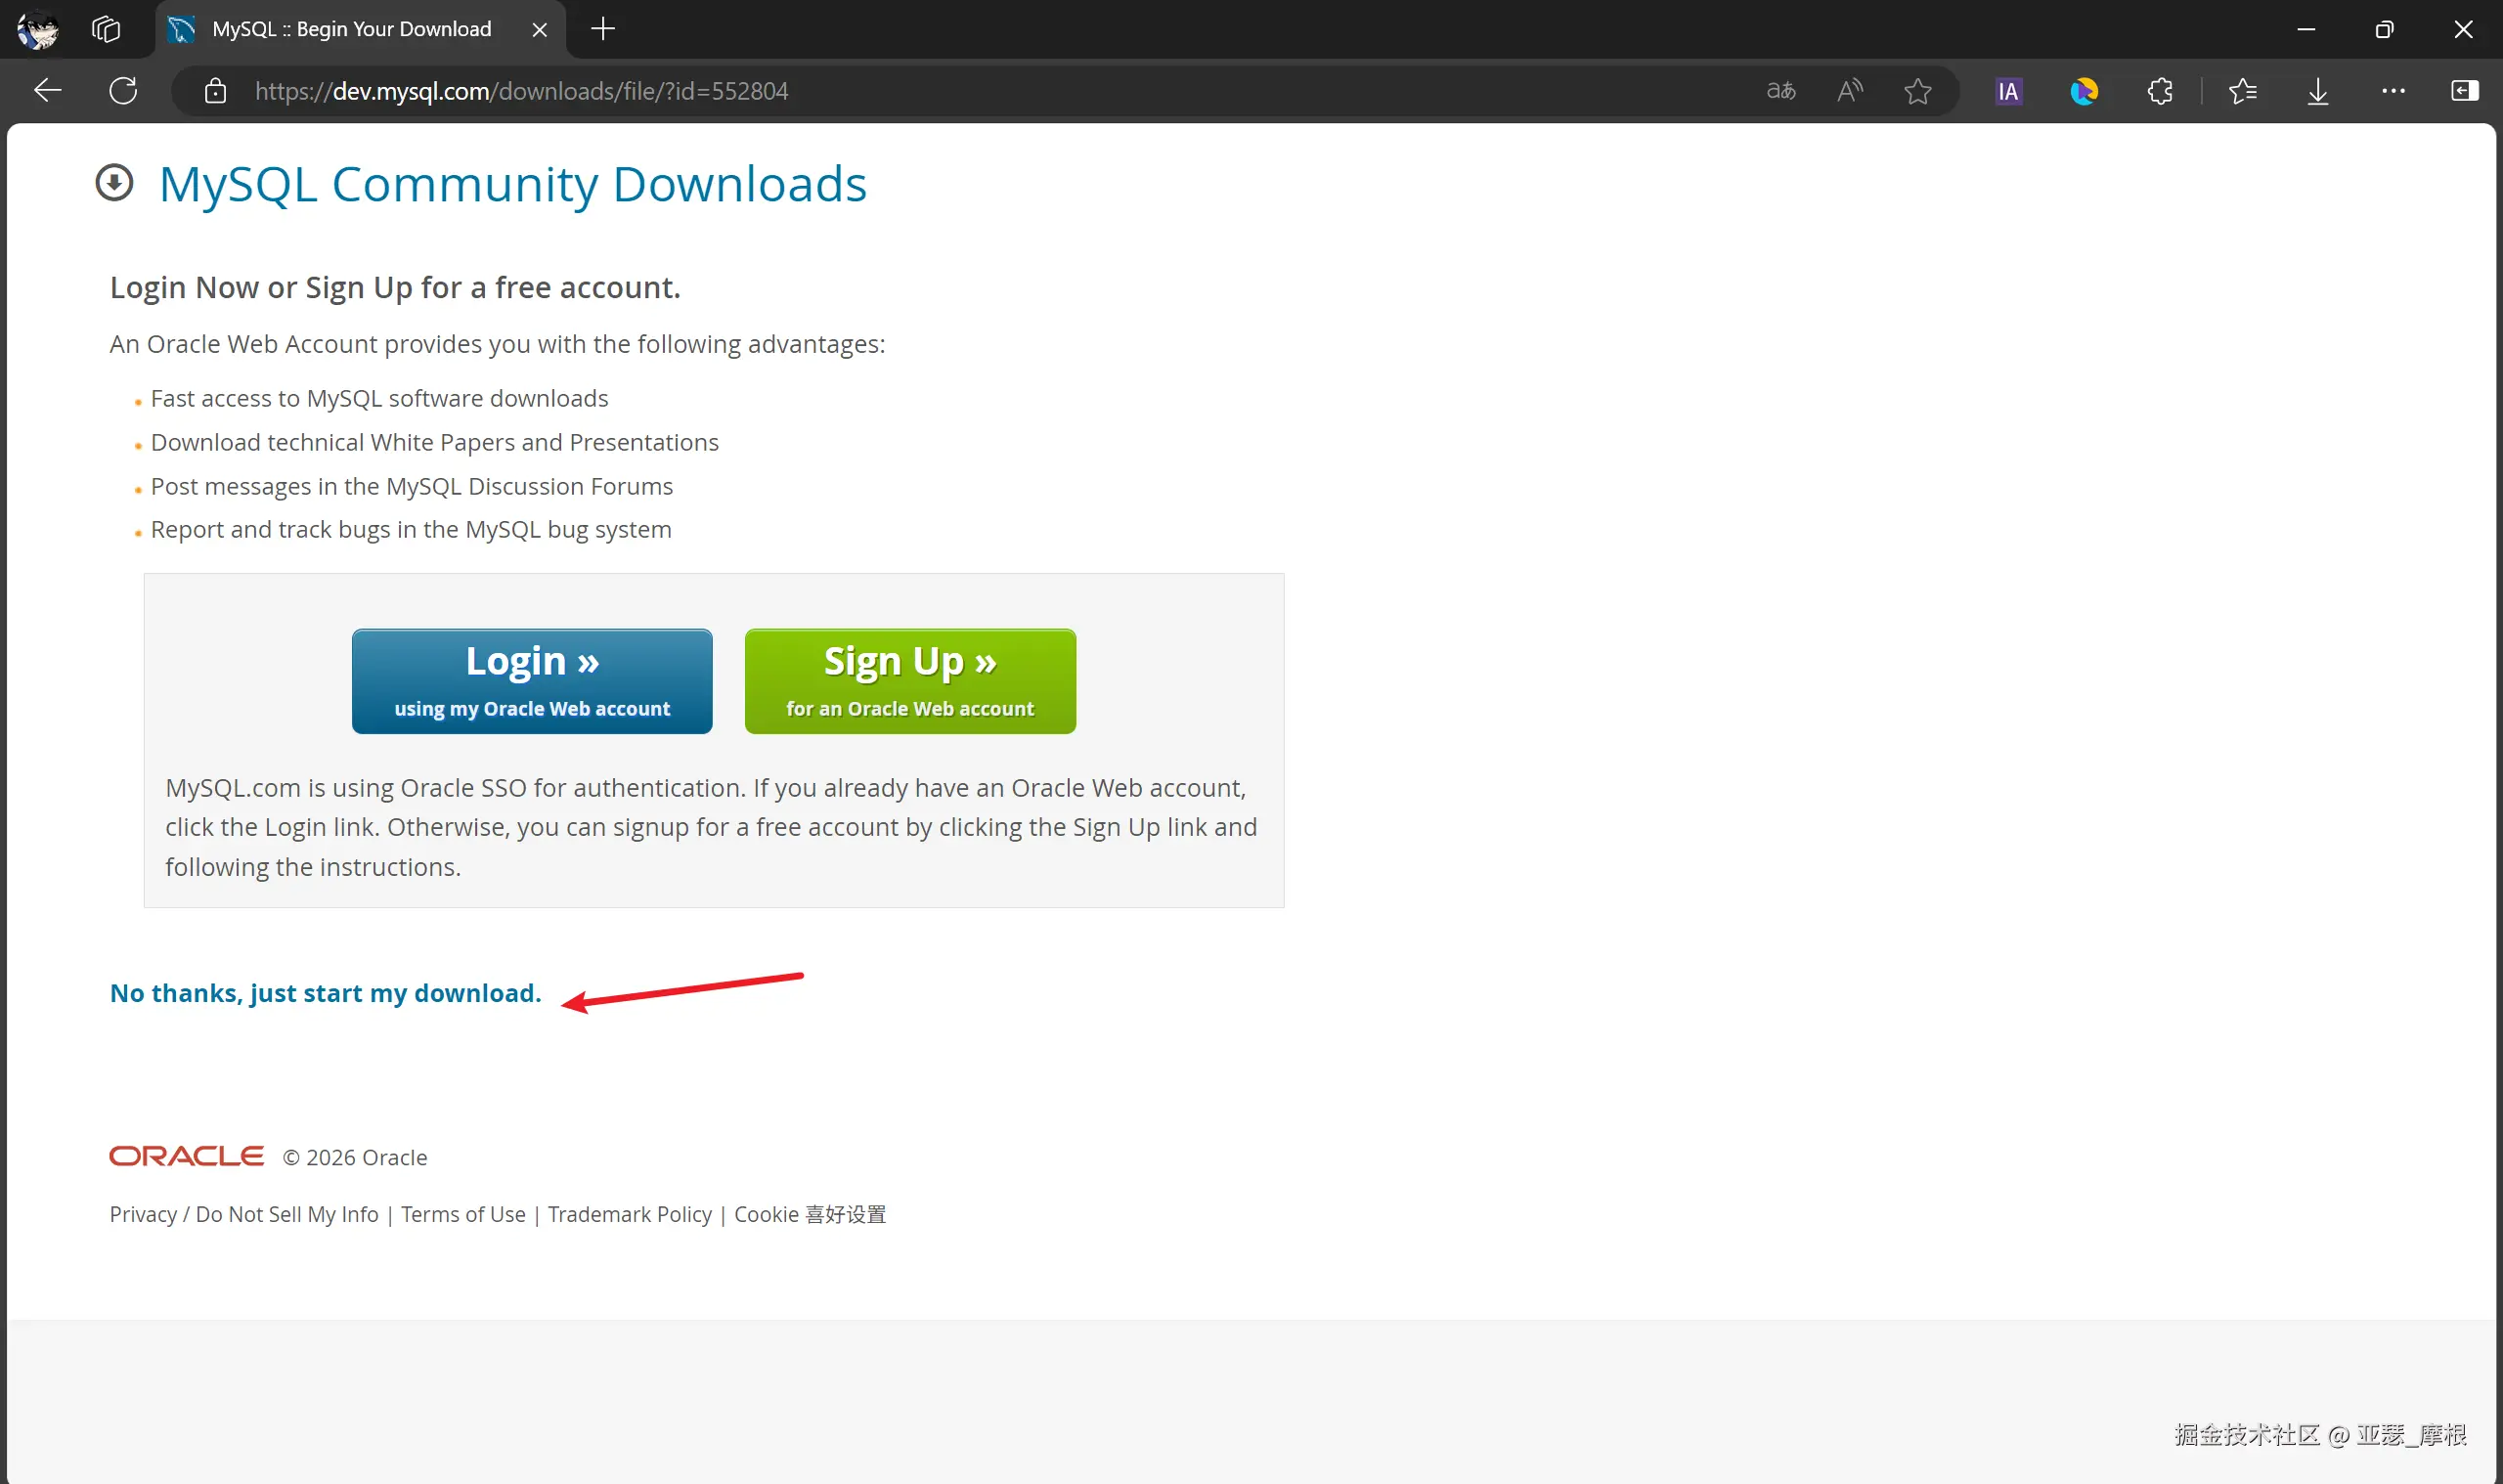This screenshot has width=2503, height=1484.
Task: Toggle the browser sidebar icon
Action: pyautogui.click(x=2464, y=91)
